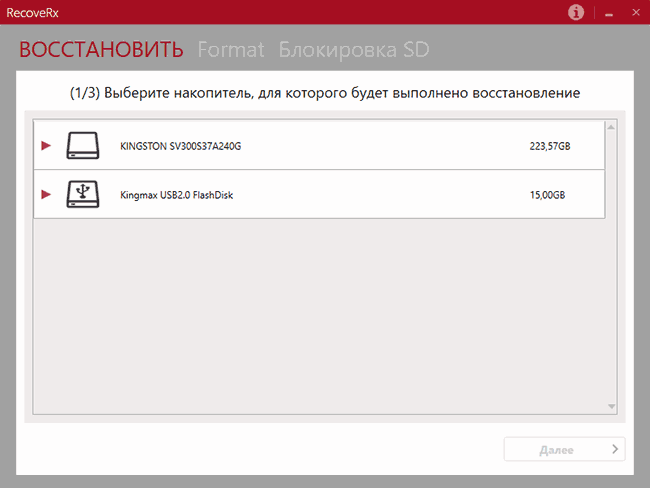Click the 15,00GB size value
650x488 pixels.
coord(547,195)
